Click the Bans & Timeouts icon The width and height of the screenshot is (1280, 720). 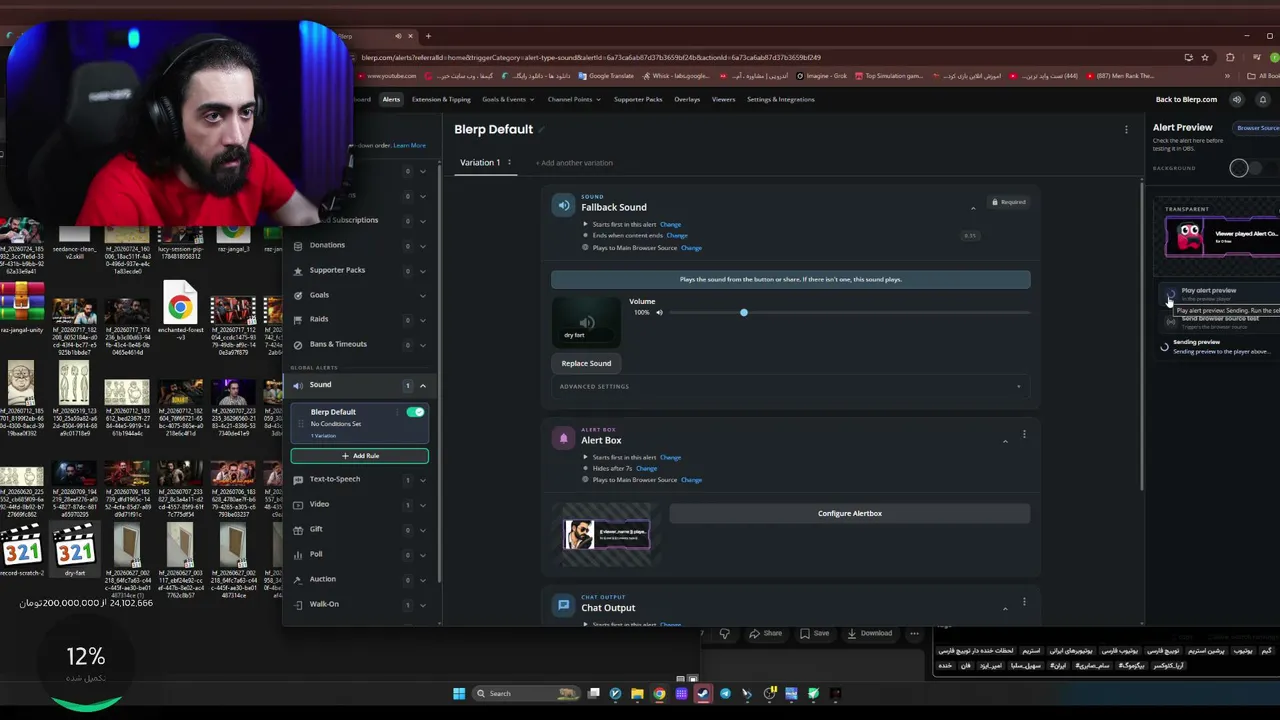point(298,344)
